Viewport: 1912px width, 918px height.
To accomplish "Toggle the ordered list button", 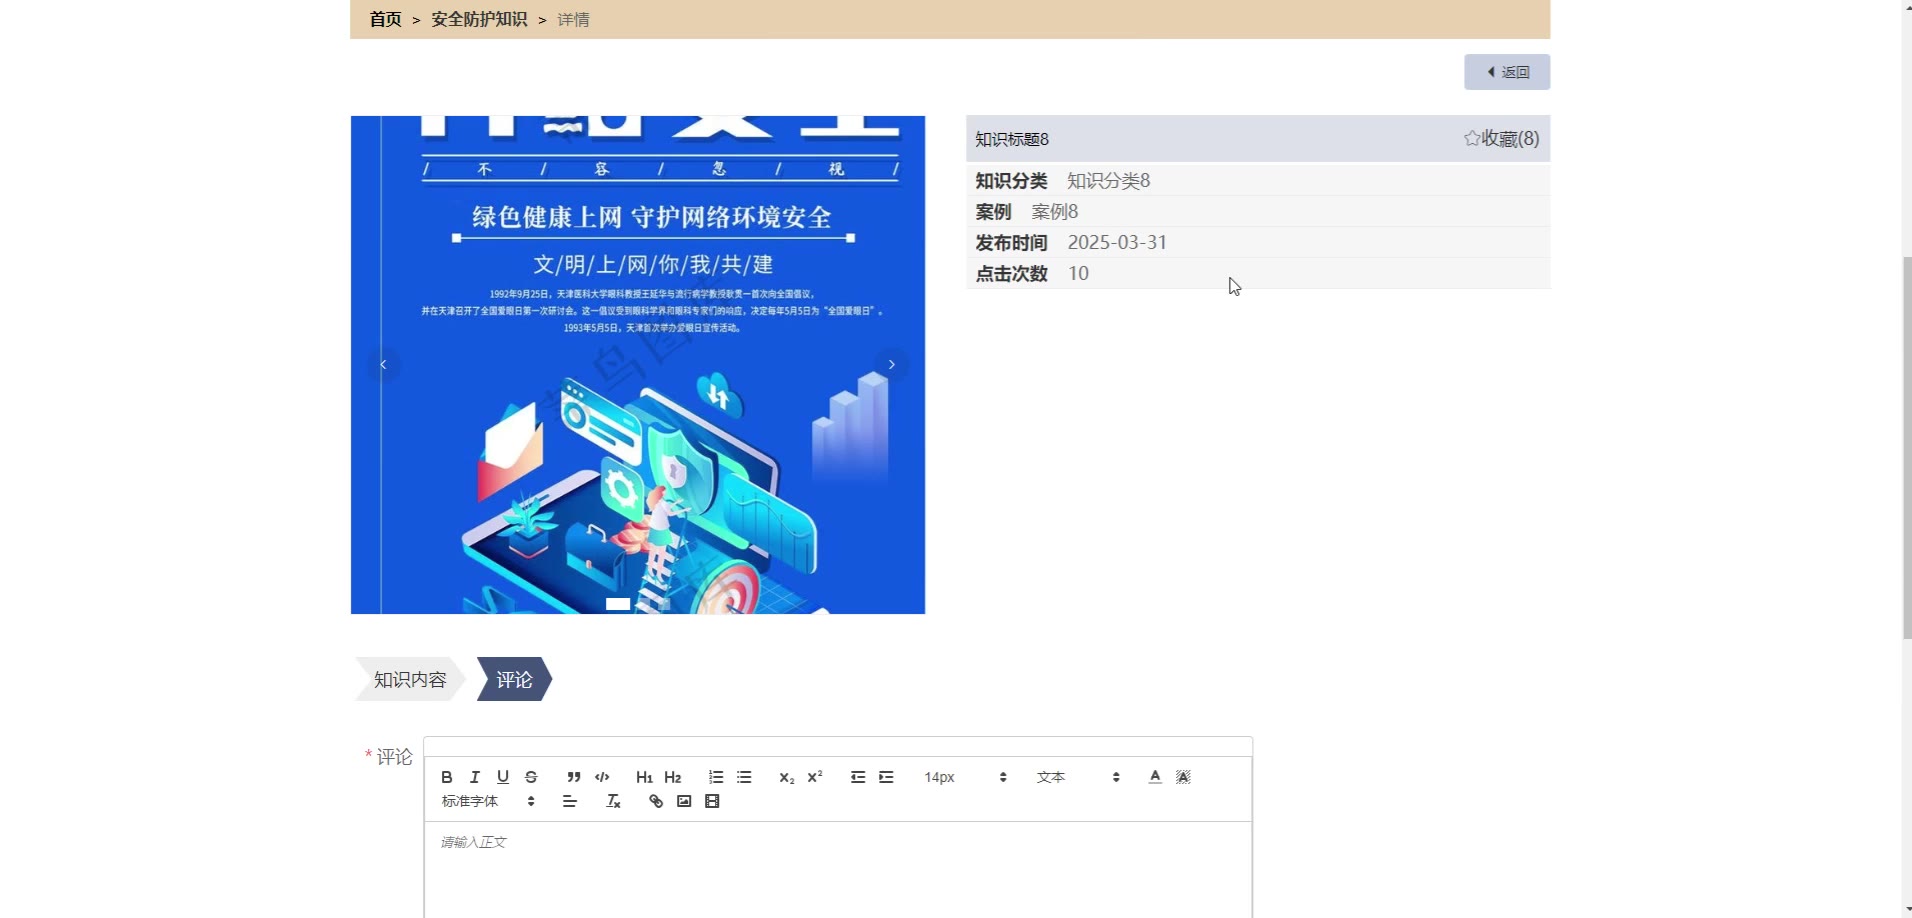I will tap(716, 777).
